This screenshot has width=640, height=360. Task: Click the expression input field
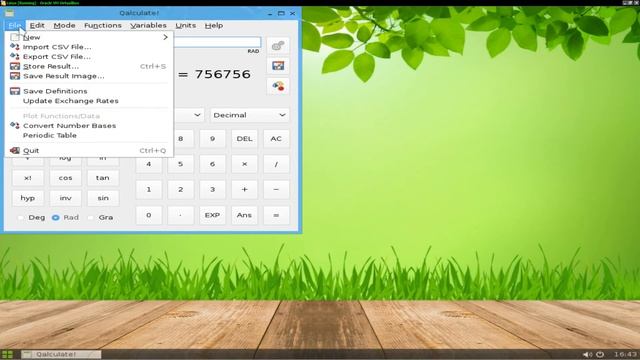tap(218, 42)
